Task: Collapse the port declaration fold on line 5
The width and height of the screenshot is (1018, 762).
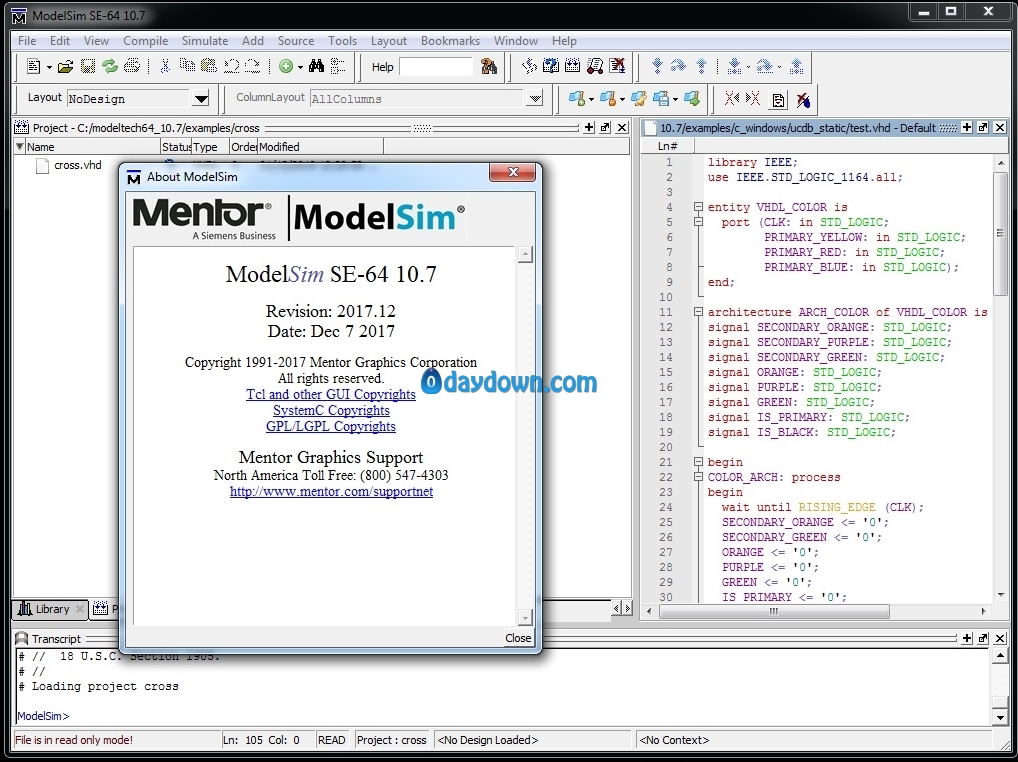Action: pos(699,222)
